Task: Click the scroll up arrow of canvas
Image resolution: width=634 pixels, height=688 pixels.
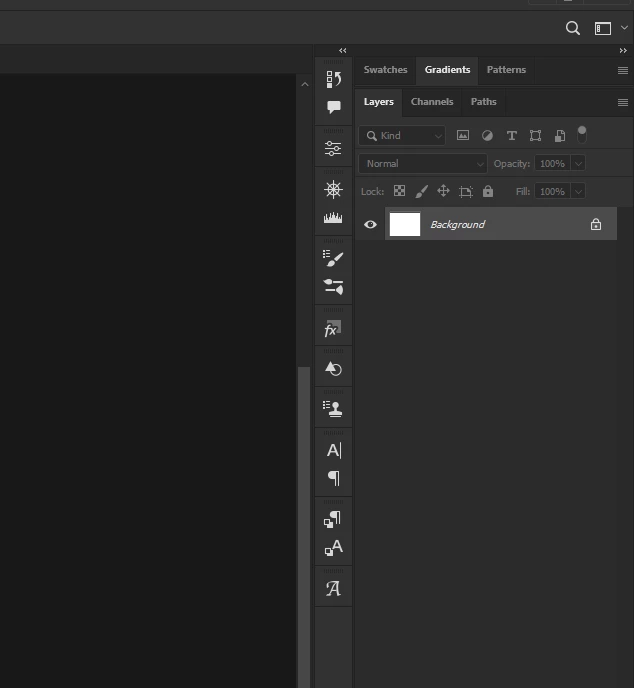Action: pyautogui.click(x=305, y=84)
